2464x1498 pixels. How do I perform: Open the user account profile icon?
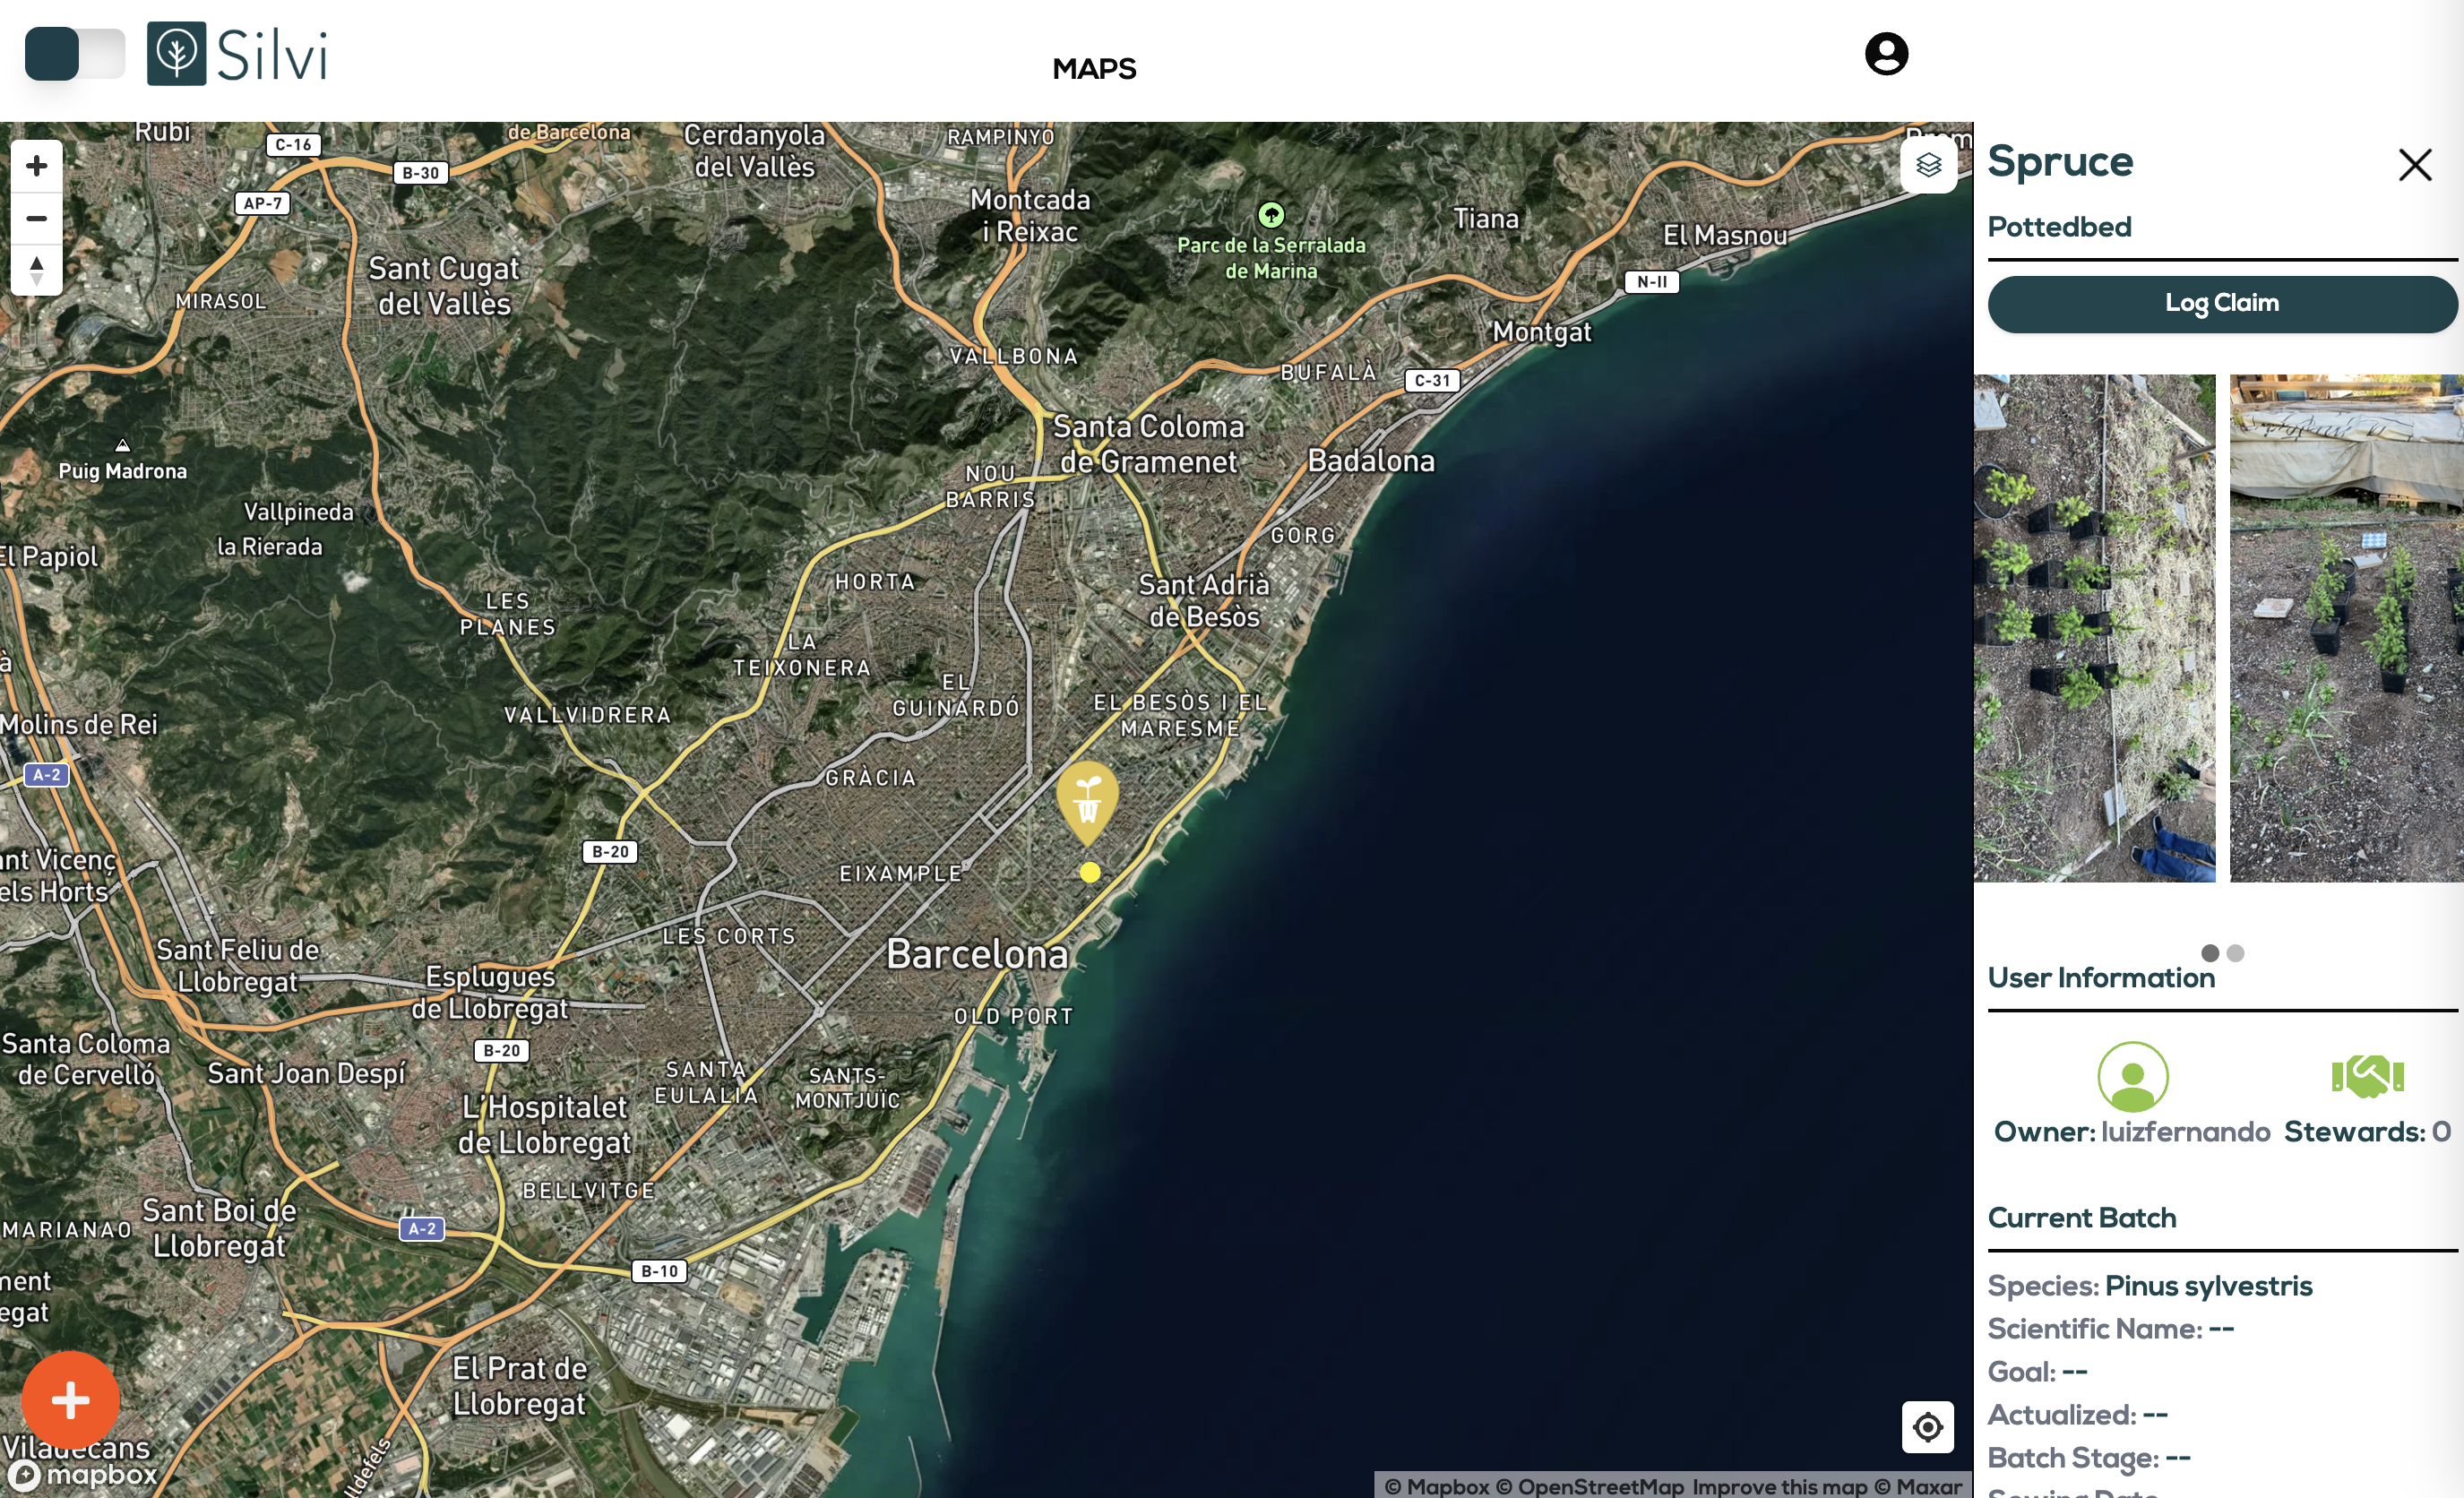(1886, 54)
